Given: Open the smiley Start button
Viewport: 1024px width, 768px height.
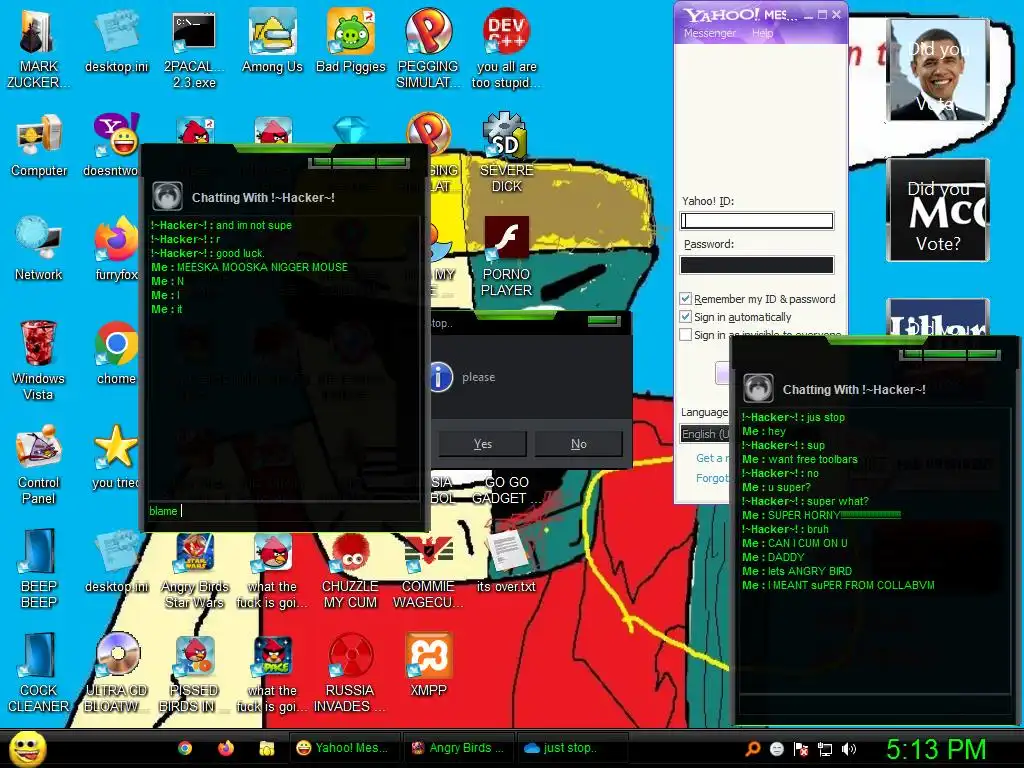Looking at the screenshot, I should [28, 748].
